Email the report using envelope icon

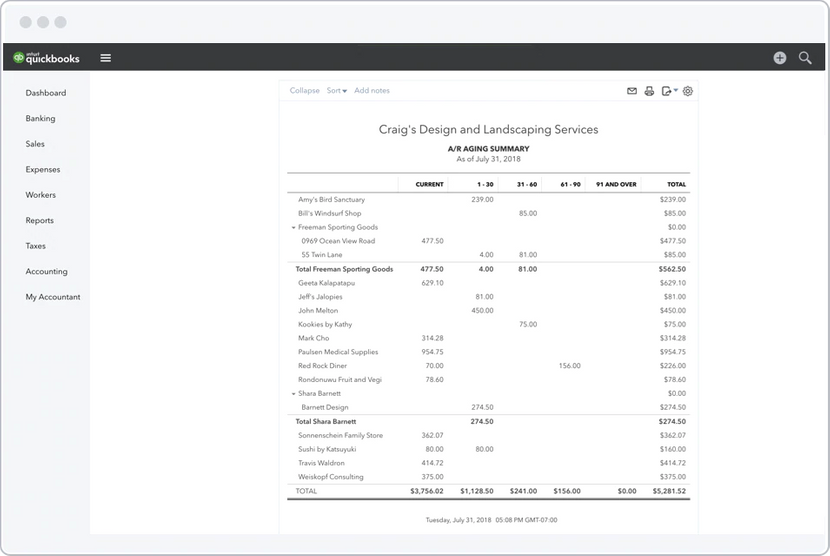click(x=632, y=91)
